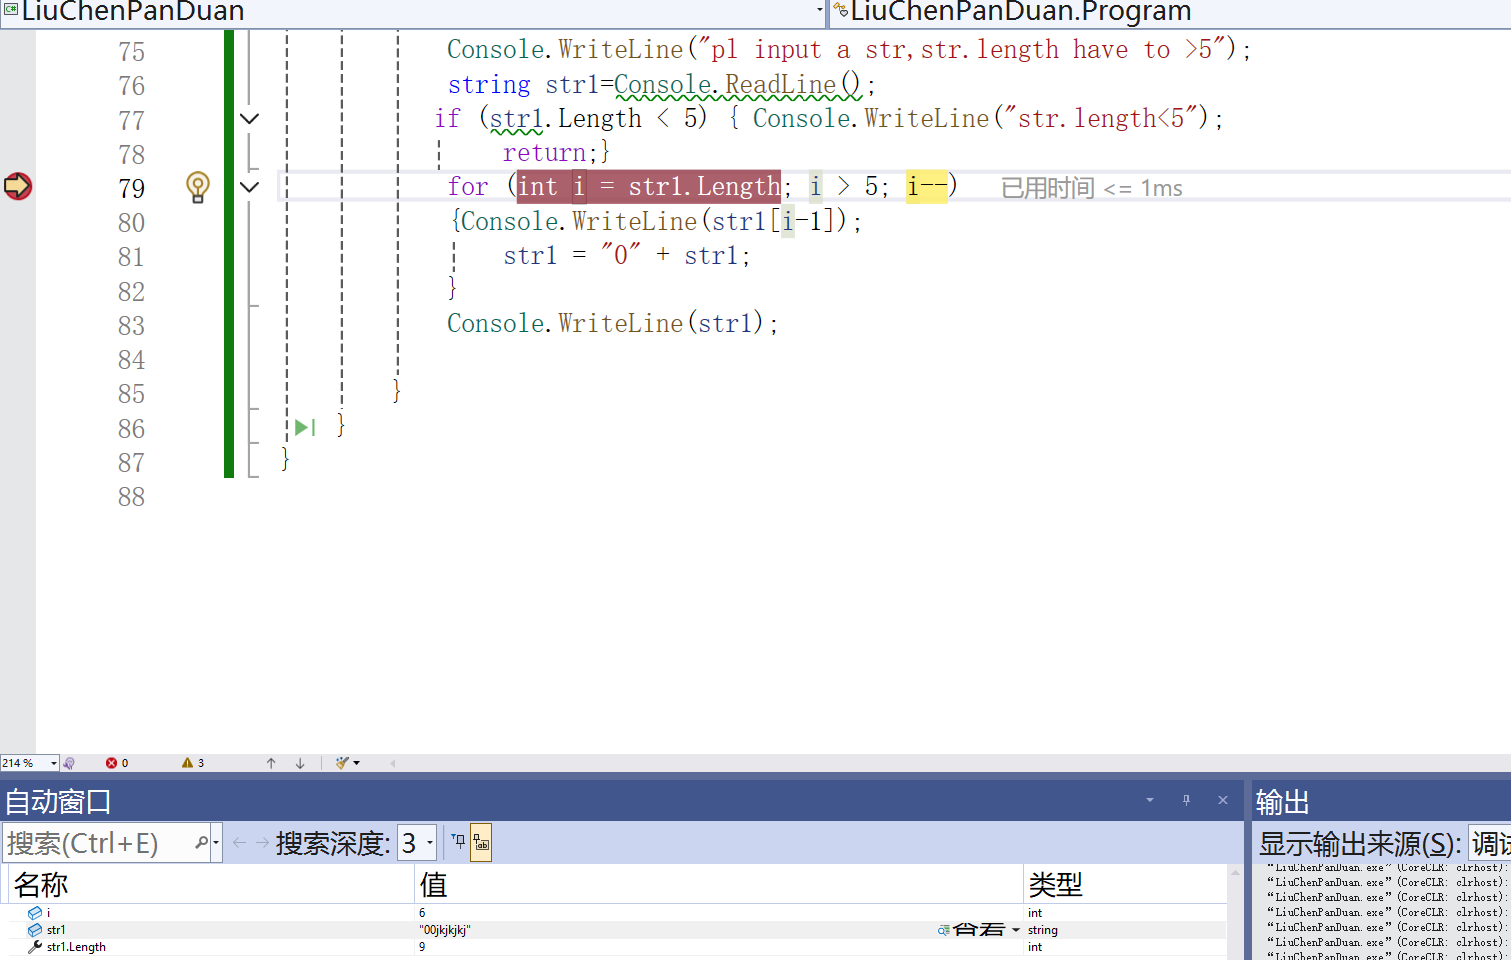Click the 已用时间 <= 1ms perf tip

coord(1092,188)
